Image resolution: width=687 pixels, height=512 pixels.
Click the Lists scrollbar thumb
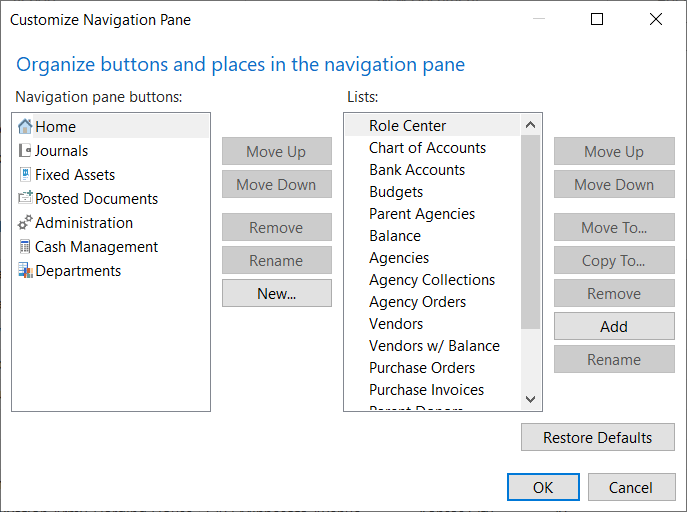(x=530, y=230)
